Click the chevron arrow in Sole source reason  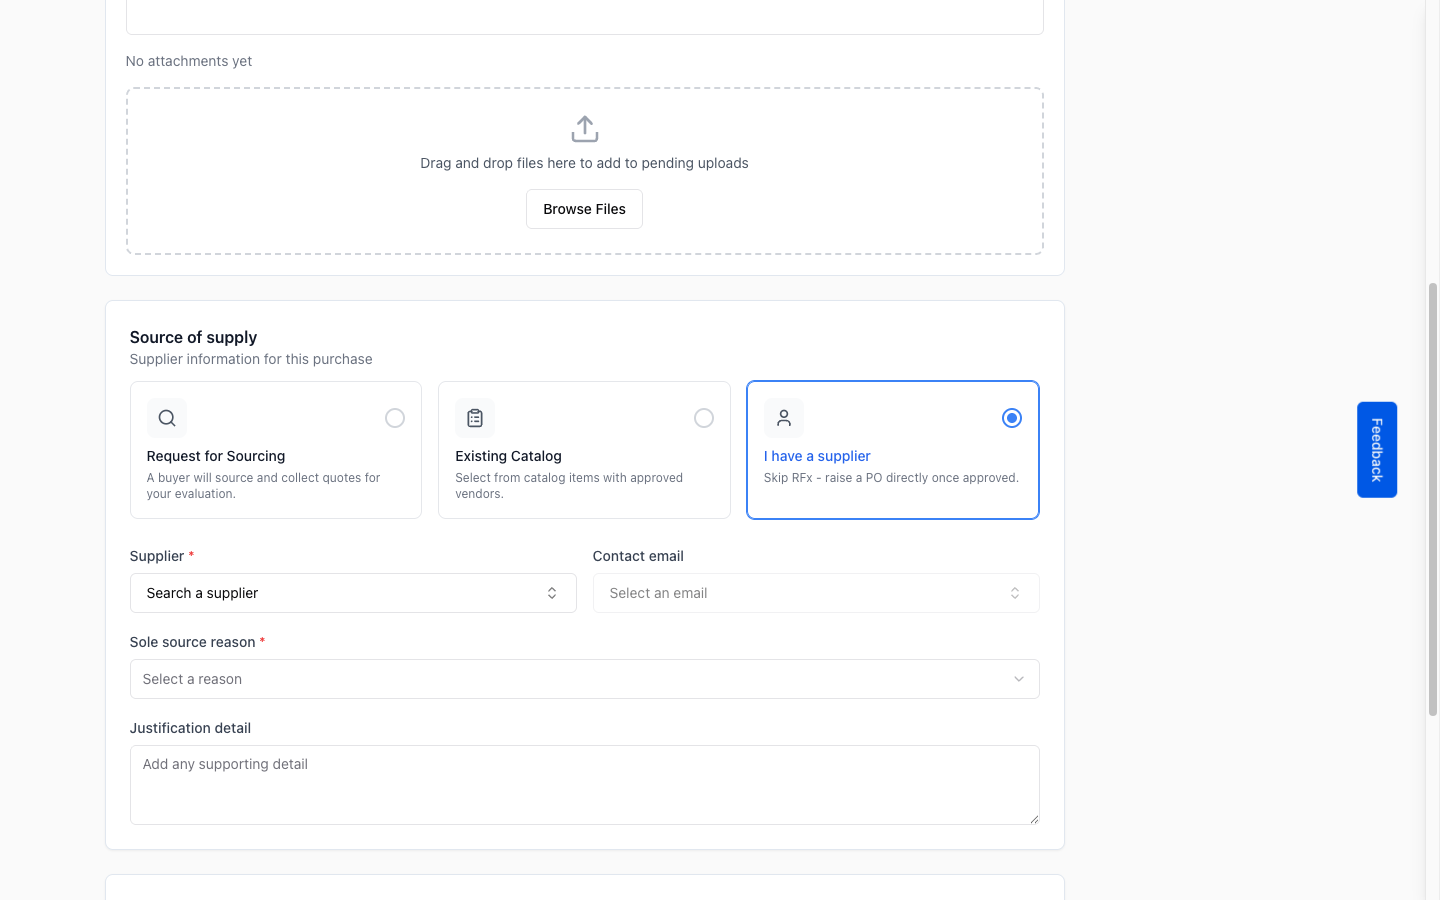tap(1019, 679)
